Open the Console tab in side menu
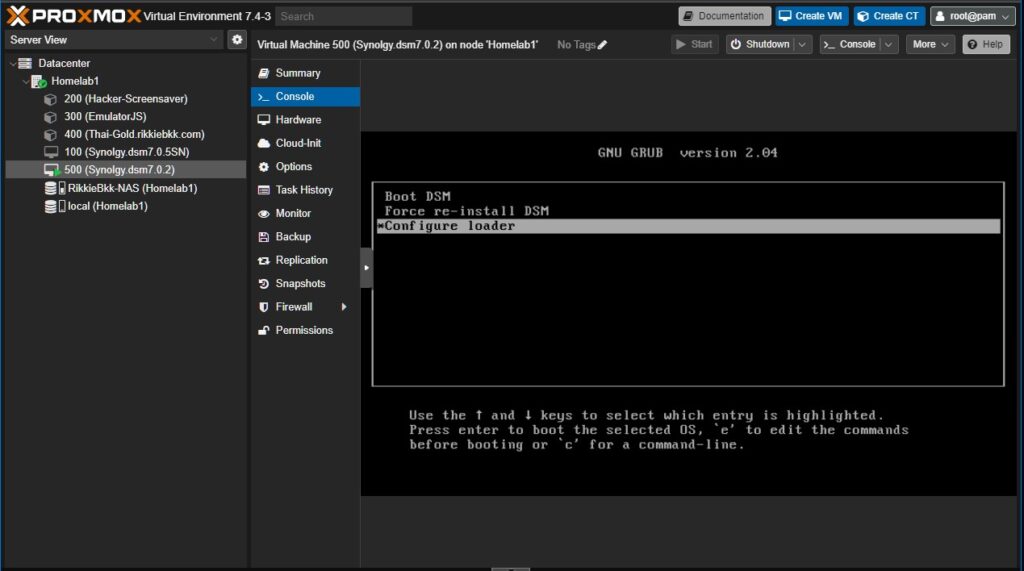This screenshot has height=571, width=1024. [305, 97]
